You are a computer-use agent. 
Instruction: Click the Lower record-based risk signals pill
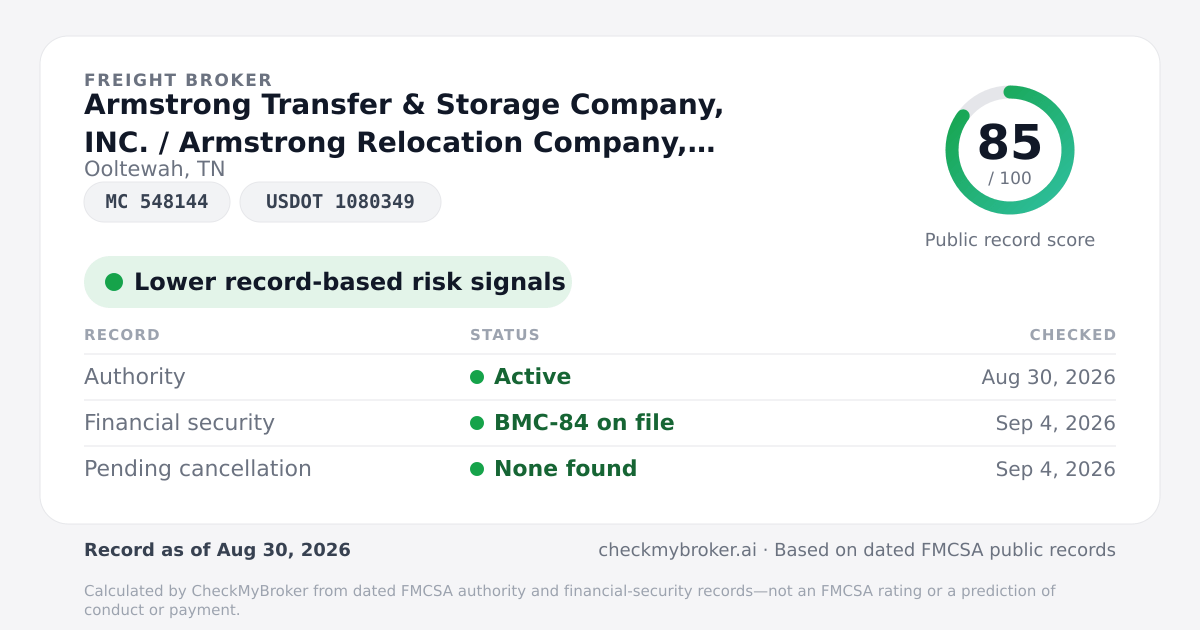pos(328,282)
